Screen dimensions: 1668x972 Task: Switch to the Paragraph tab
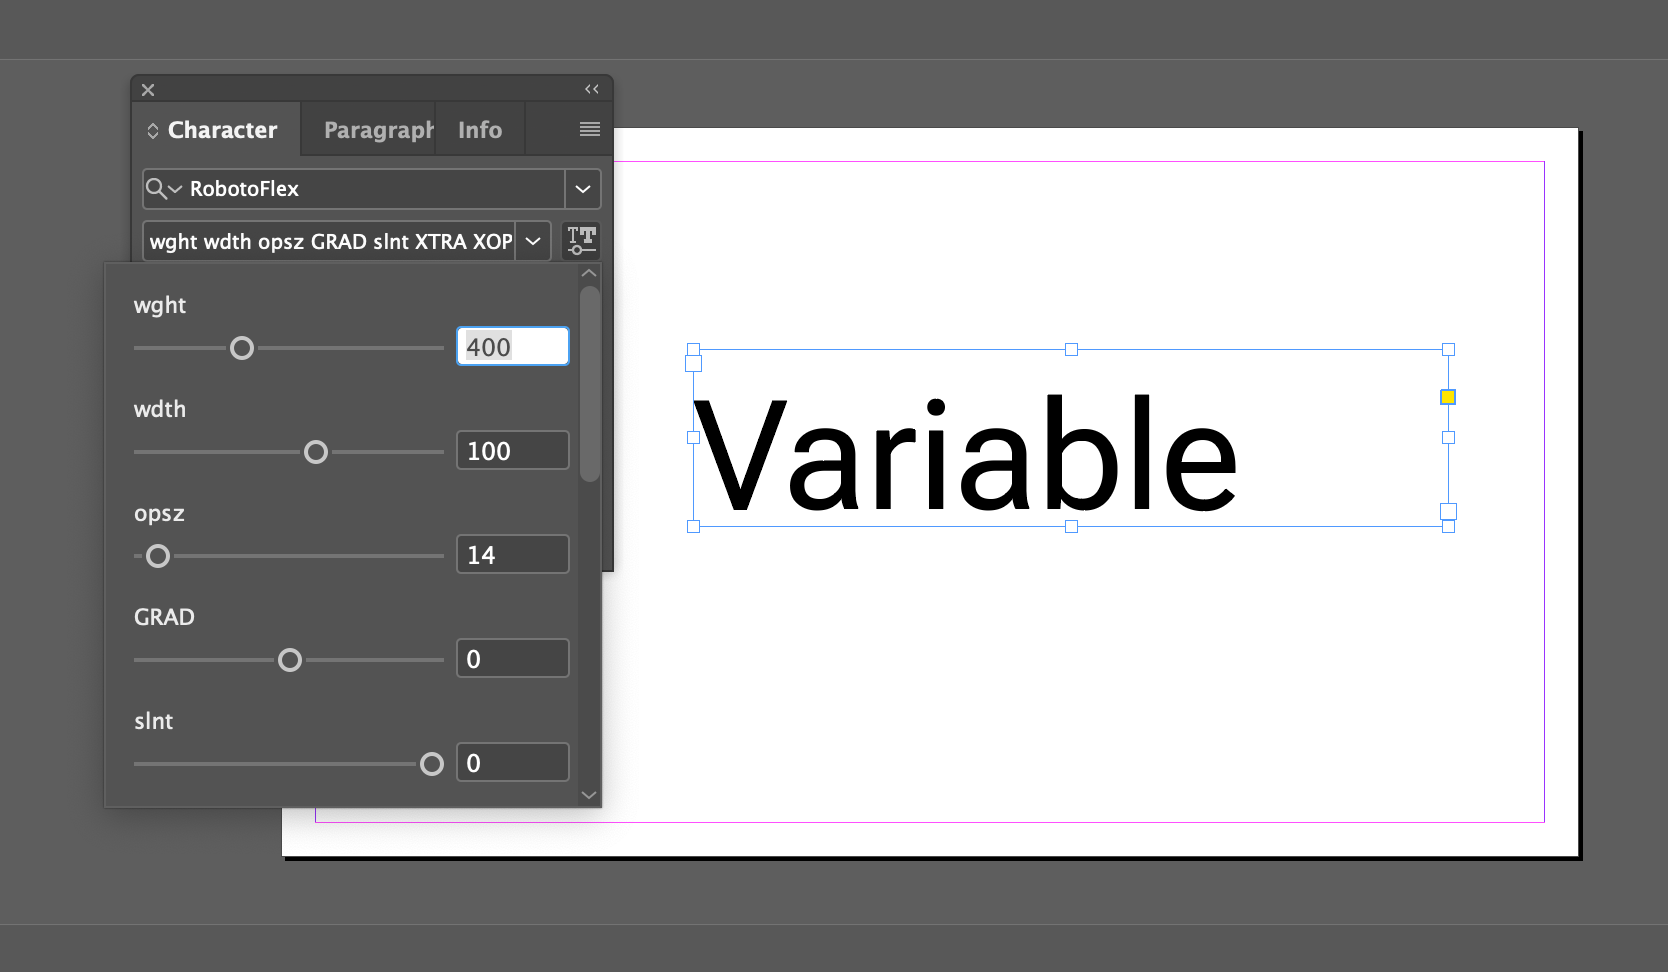pos(378,130)
